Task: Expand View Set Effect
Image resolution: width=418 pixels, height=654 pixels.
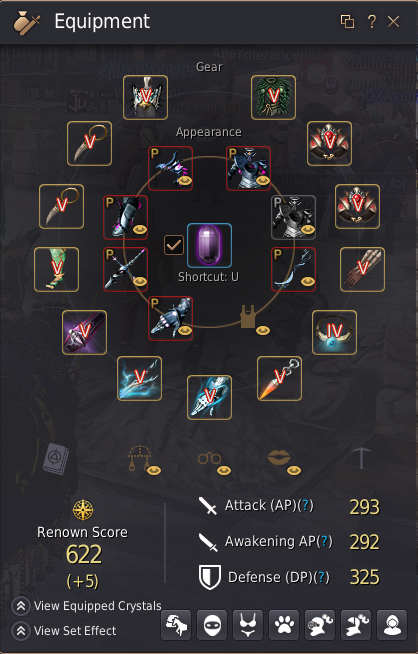Action: point(64,631)
